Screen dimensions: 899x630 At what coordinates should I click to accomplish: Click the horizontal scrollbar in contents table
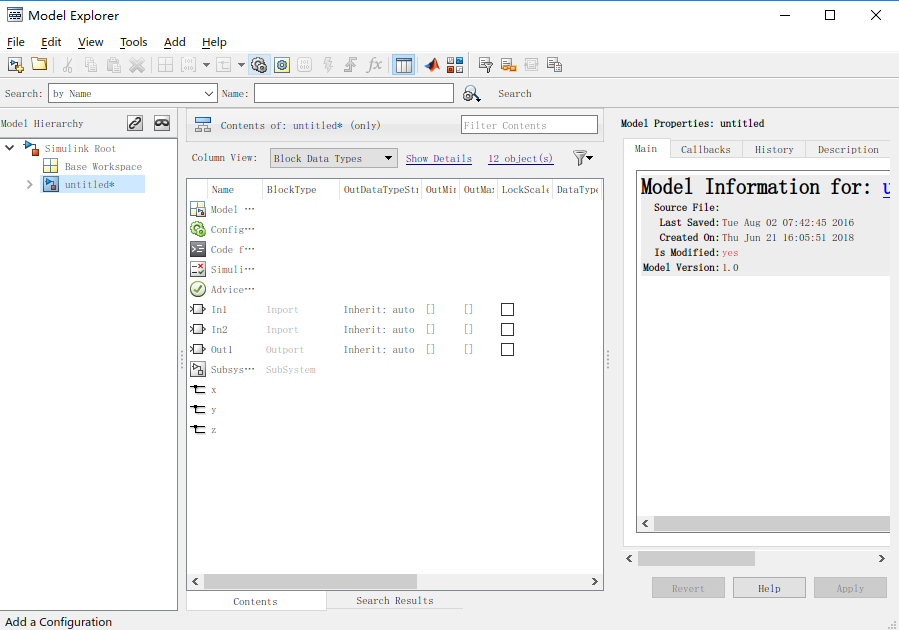pyautogui.click(x=310, y=581)
